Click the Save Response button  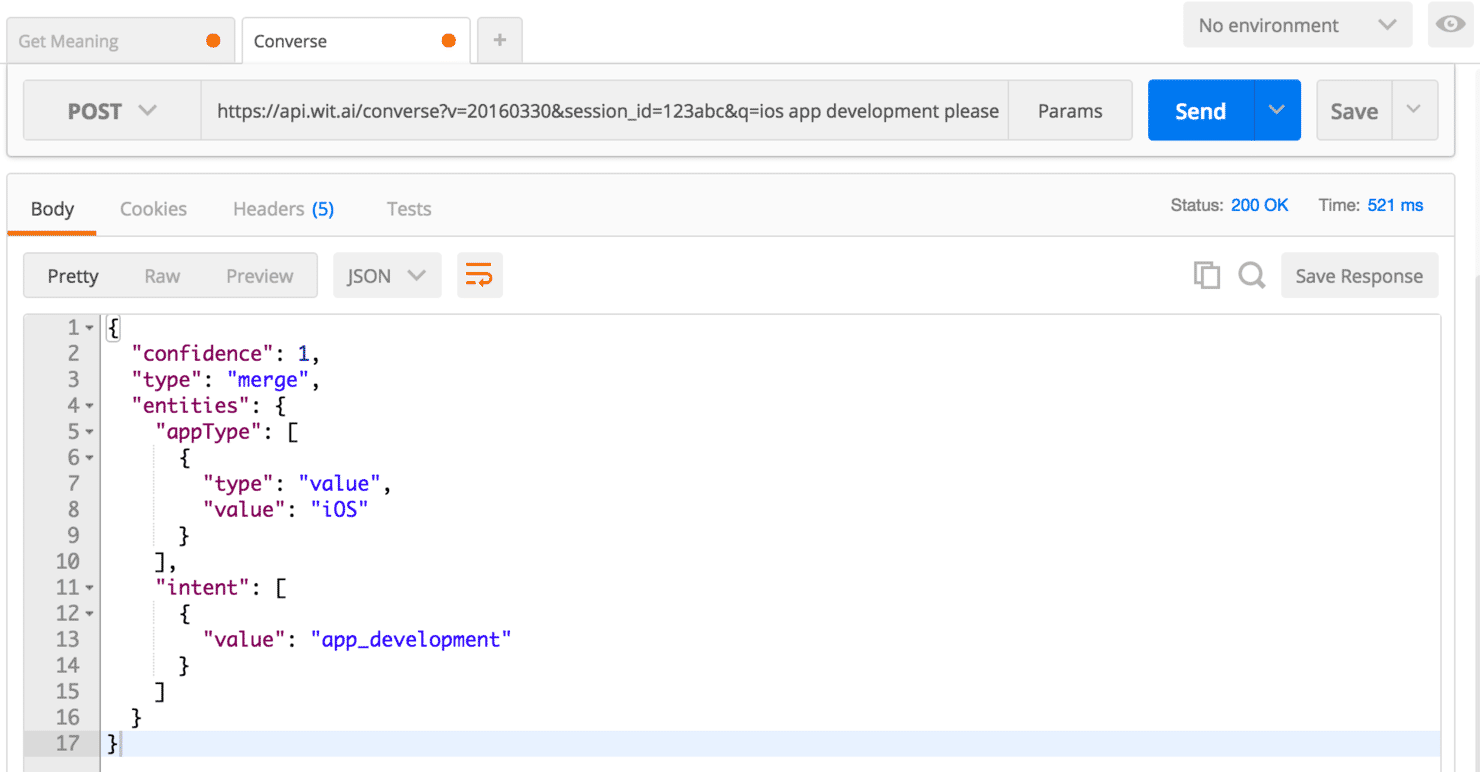pyautogui.click(x=1359, y=276)
